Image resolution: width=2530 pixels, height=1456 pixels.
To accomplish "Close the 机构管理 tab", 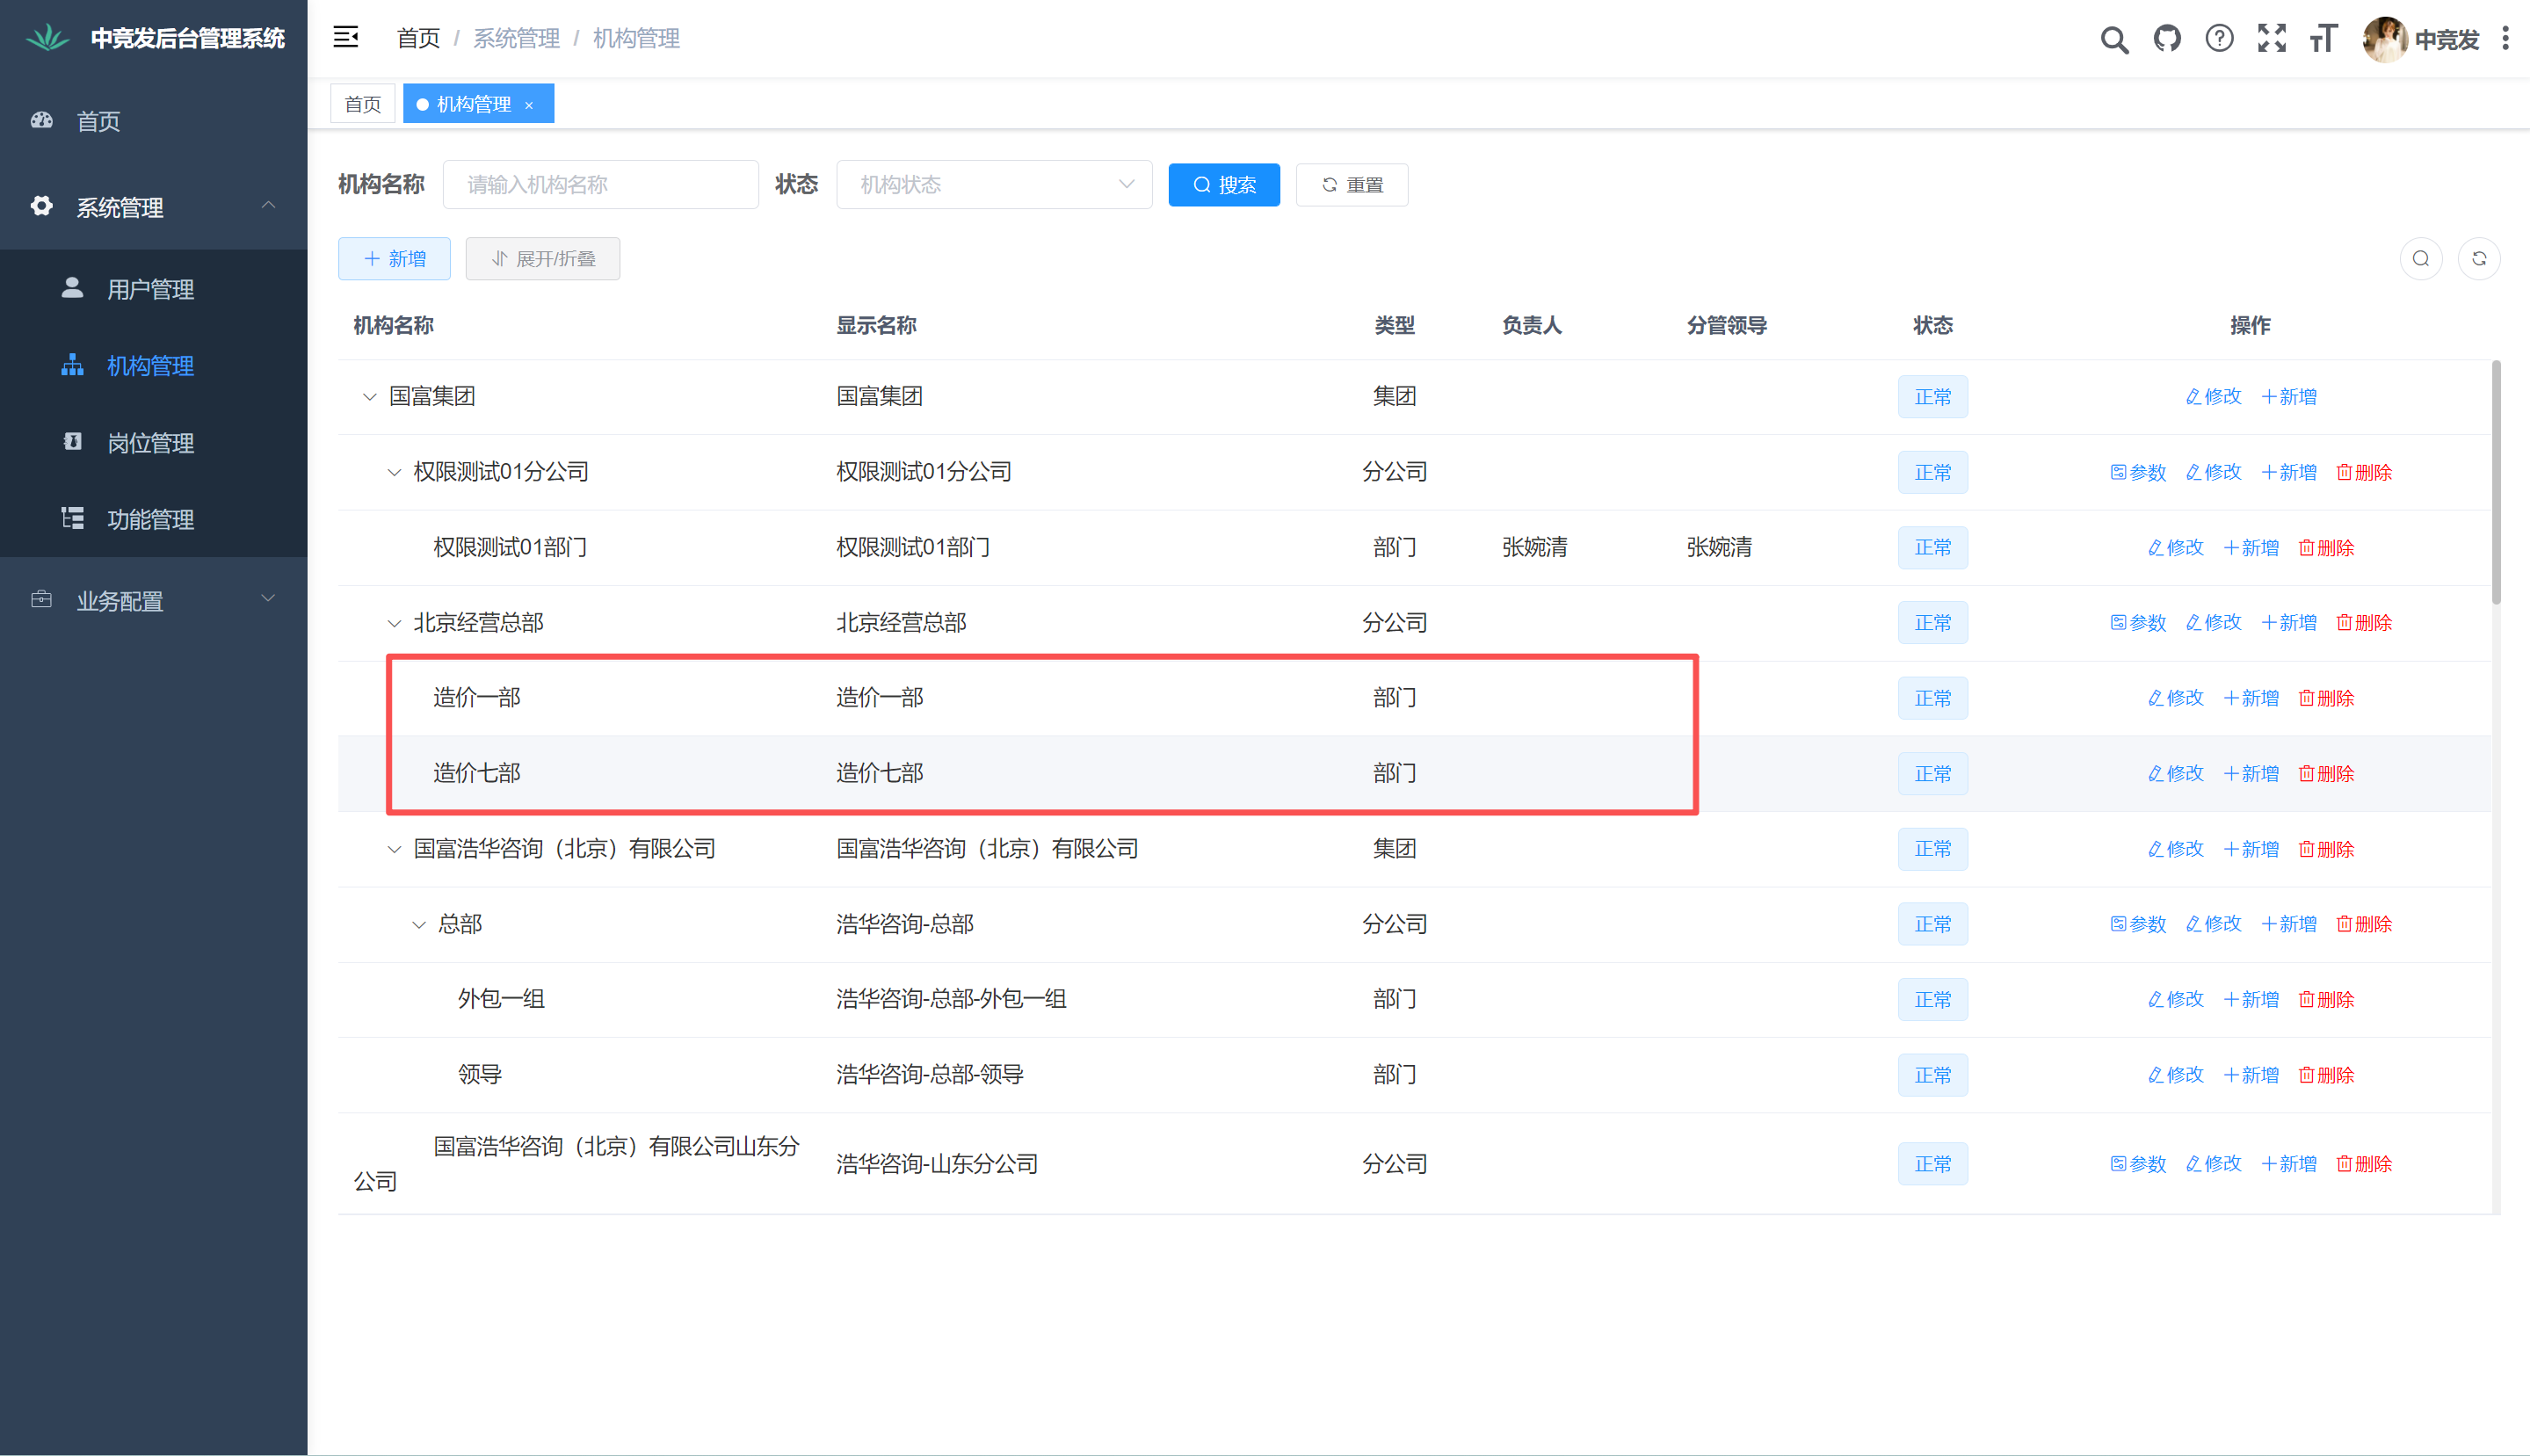I will pos(529,105).
